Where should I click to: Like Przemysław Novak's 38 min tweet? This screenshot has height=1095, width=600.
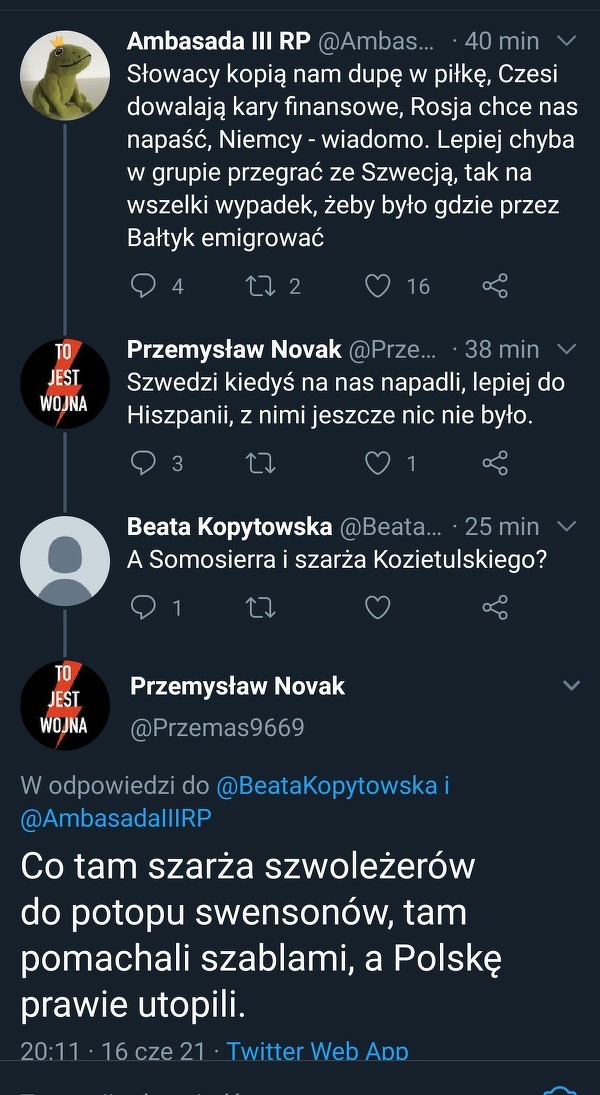click(x=377, y=463)
